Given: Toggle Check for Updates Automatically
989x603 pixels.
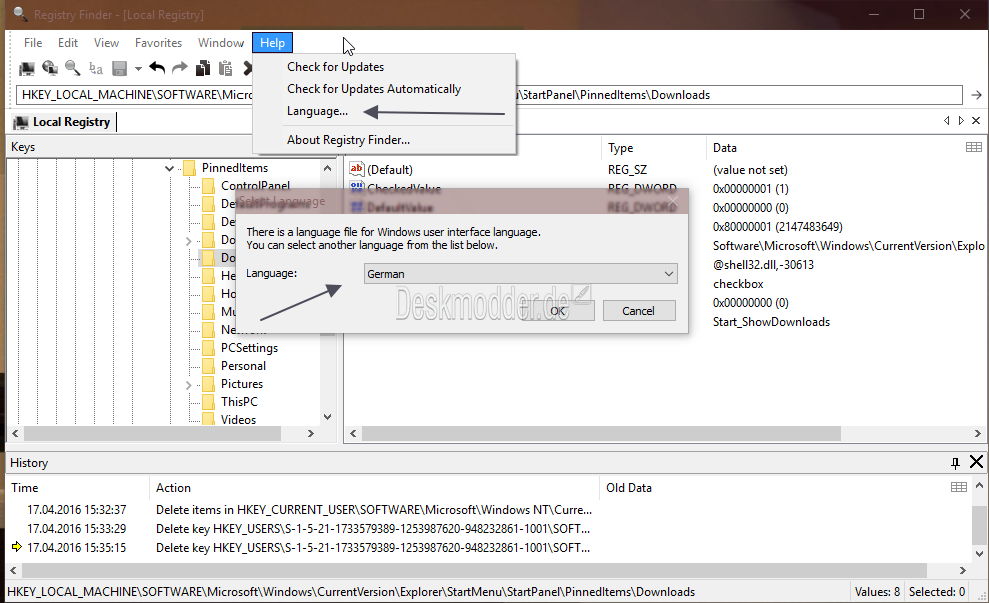Looking at the screenshot, I should tap(374, 89).
